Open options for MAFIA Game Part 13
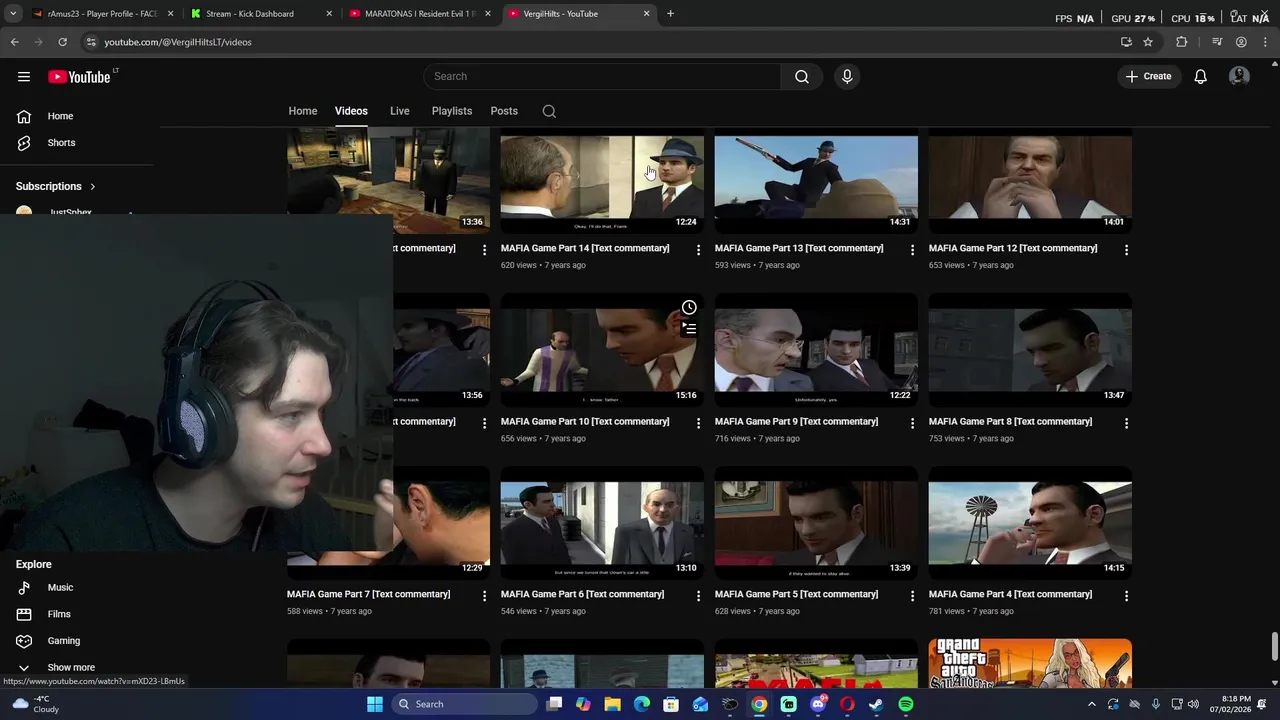This screenshot has width=1280, height=720. [x=912, y=249]
